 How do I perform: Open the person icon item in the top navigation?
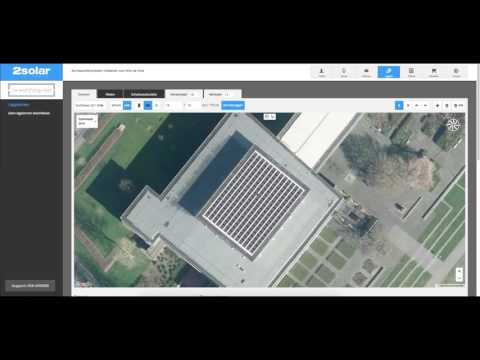(322, 72)
